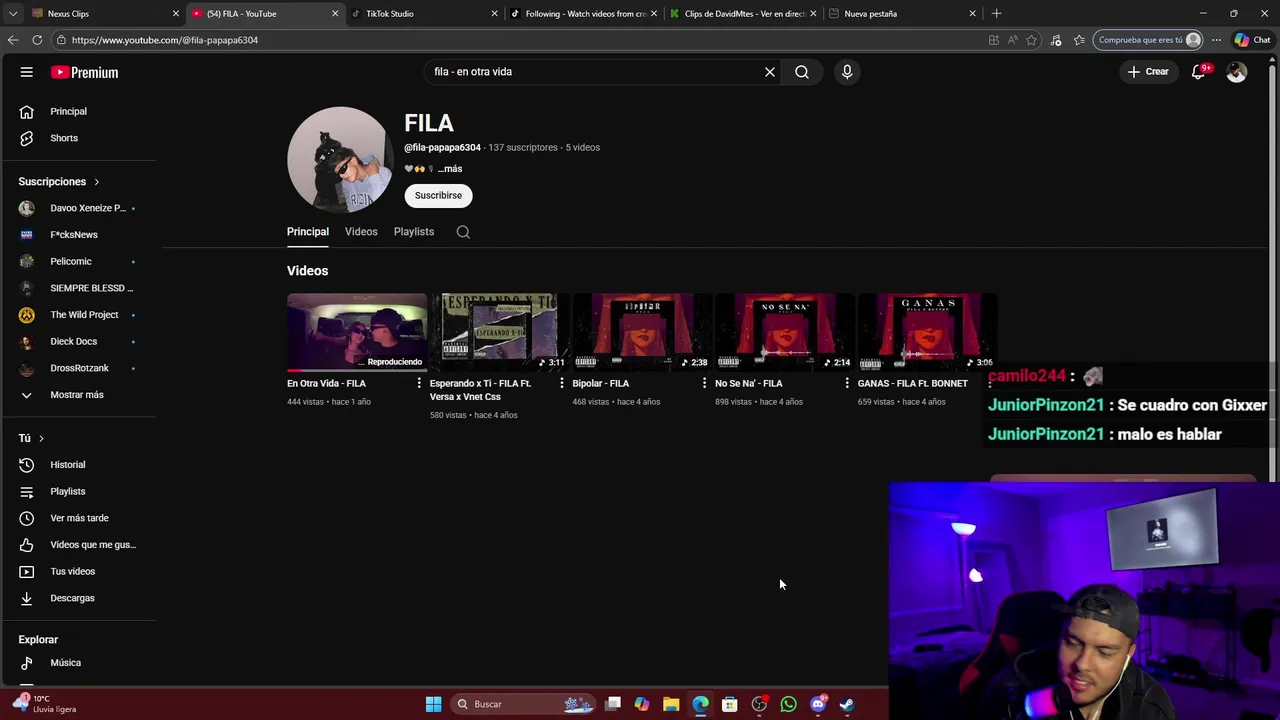Expand the channel description with ...más
The height and width of the screenshot is (720, 1280).
450,169
